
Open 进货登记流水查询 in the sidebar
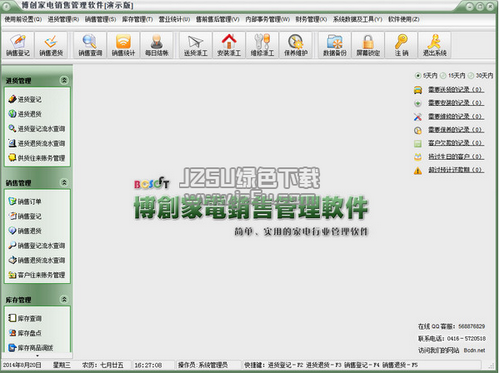click(37, 128)
